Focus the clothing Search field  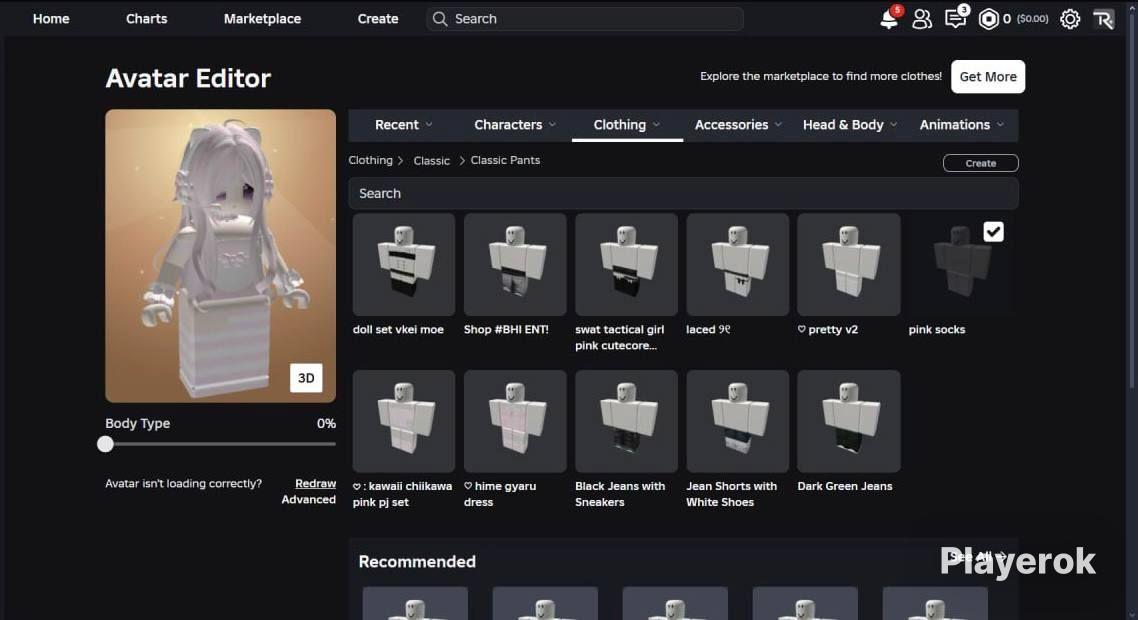click(683, 194)
